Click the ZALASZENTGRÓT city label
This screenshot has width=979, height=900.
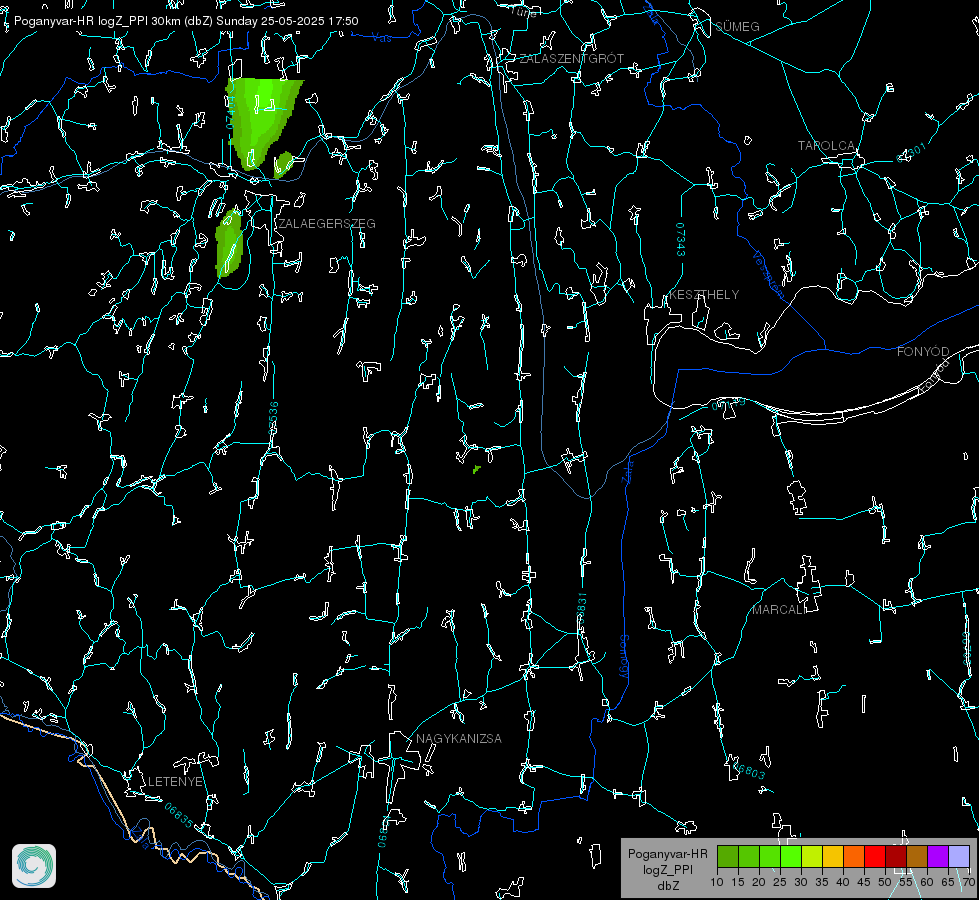(571, 58)
